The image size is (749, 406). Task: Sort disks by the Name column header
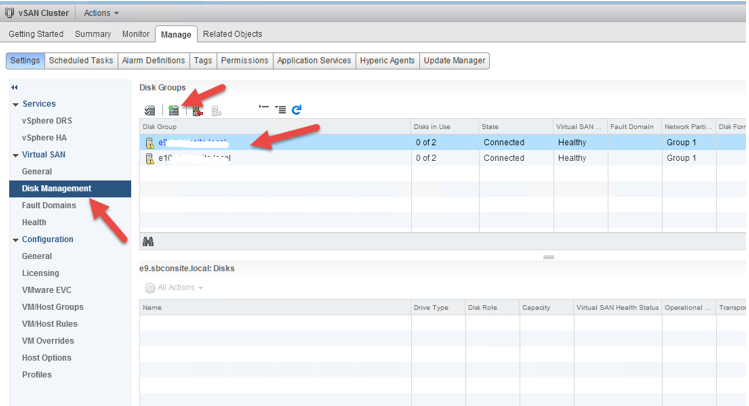coord(275,308)
